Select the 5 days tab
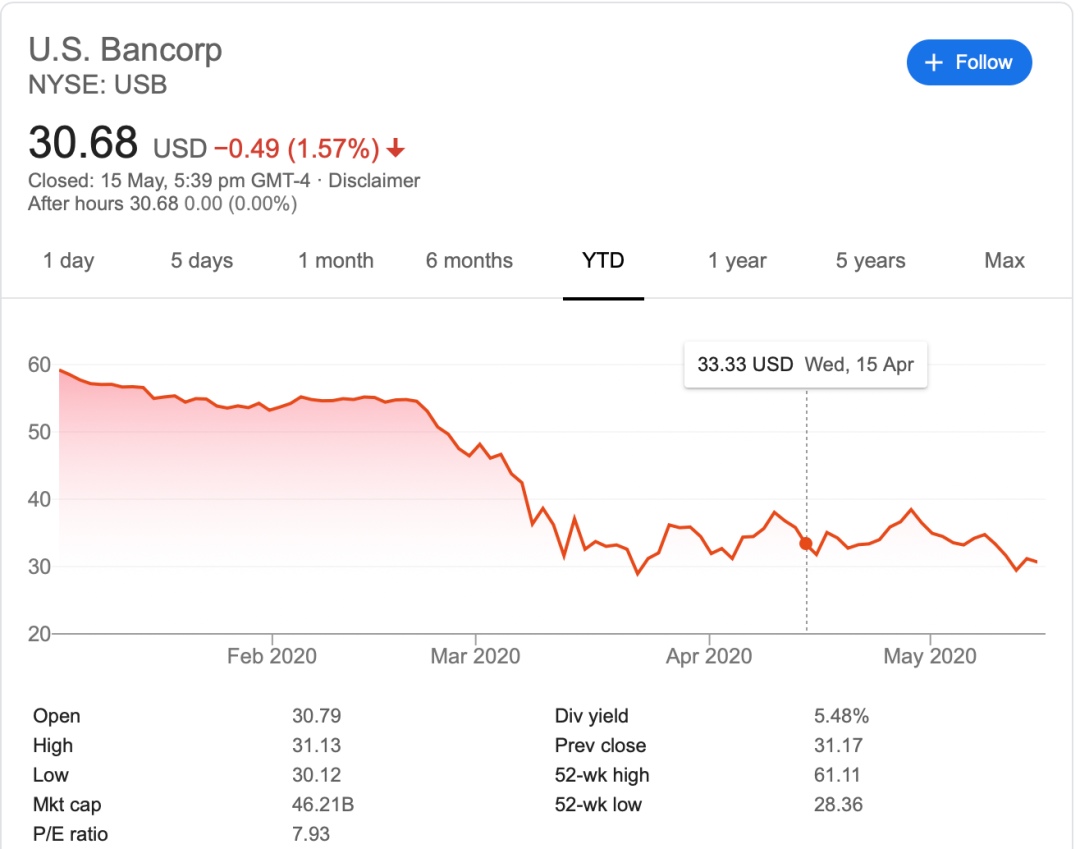Screen dimensions: 1080x849 point(201,261)
